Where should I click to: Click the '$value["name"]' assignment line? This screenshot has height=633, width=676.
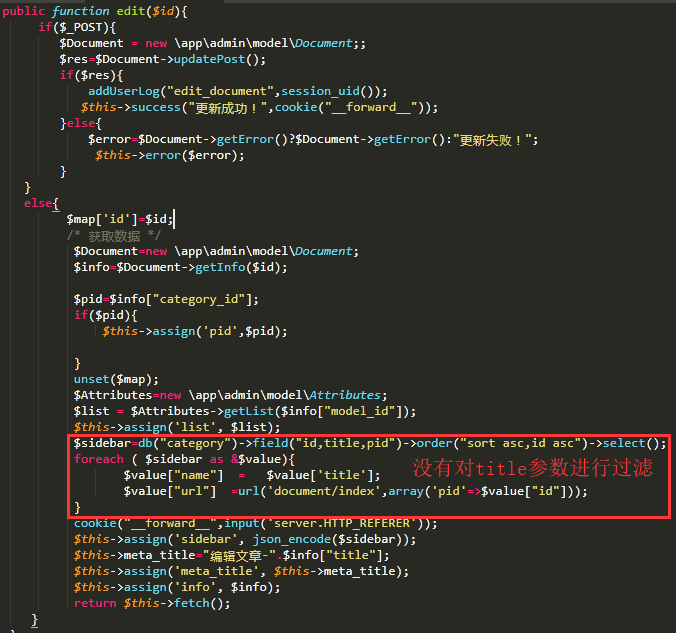coord(252,475)
